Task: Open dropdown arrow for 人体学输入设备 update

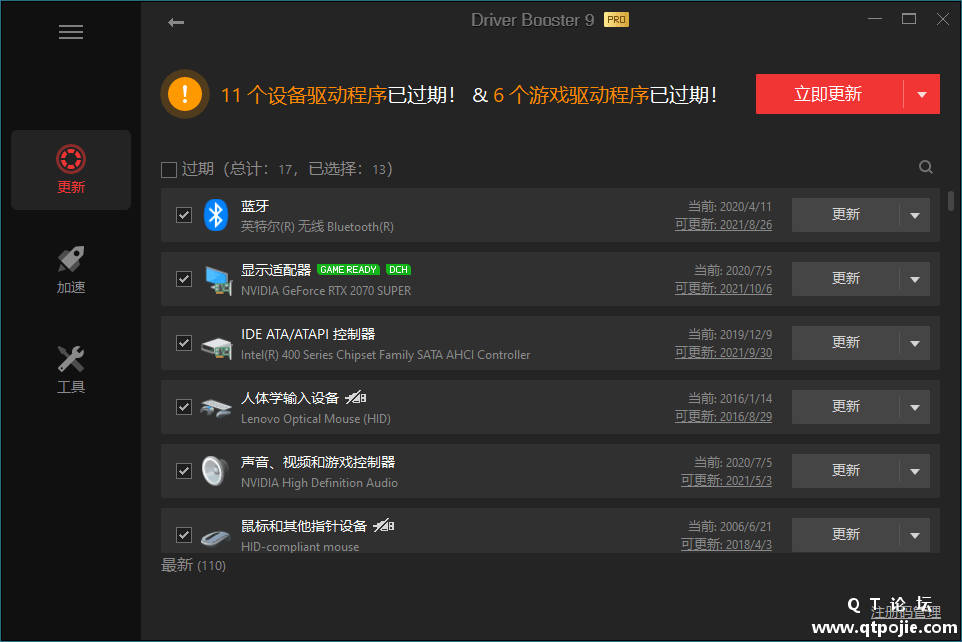Action: click(915, 408)
